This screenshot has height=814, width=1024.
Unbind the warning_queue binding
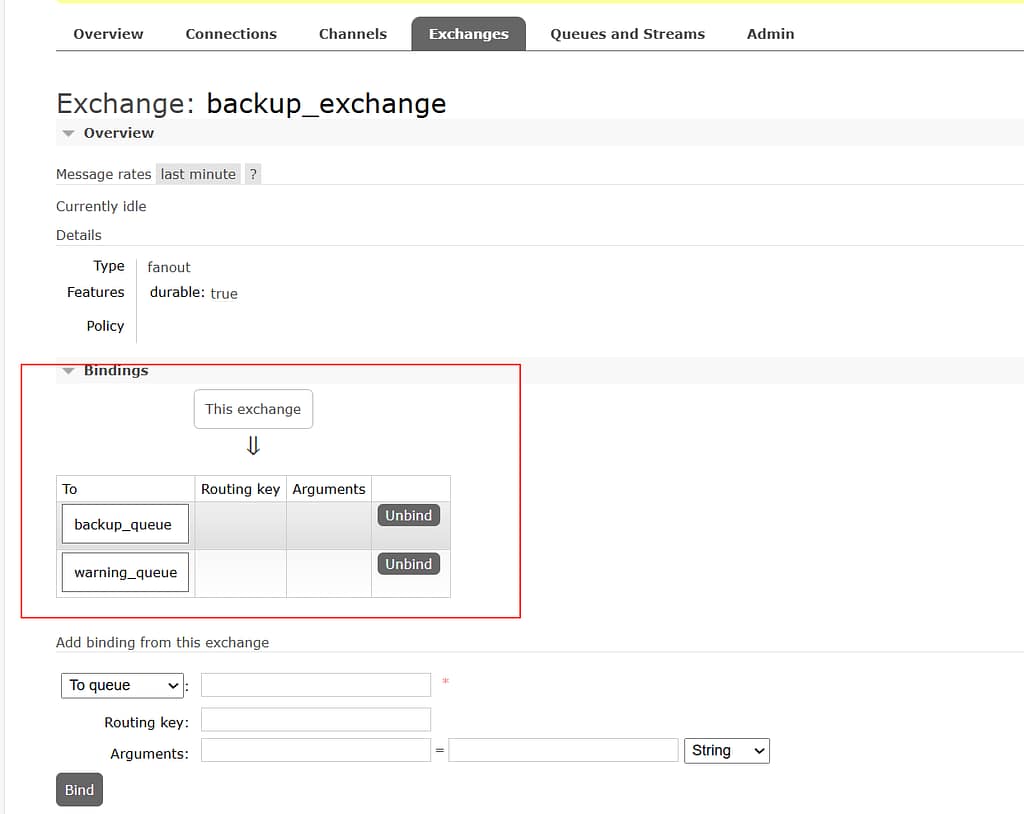click(x=408, y=564)
